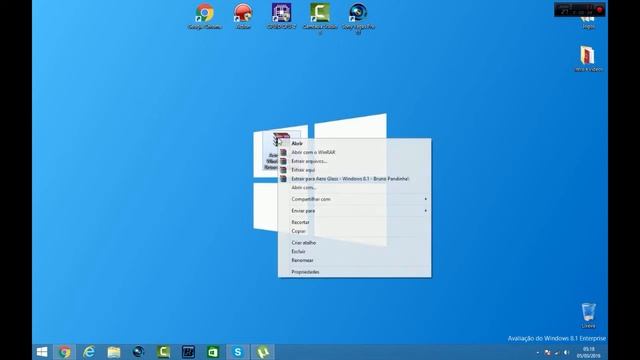Viewport: 640px width, 360px height.
Task: Open Sony Vegas from the taskbar
Action: point(139,352)
